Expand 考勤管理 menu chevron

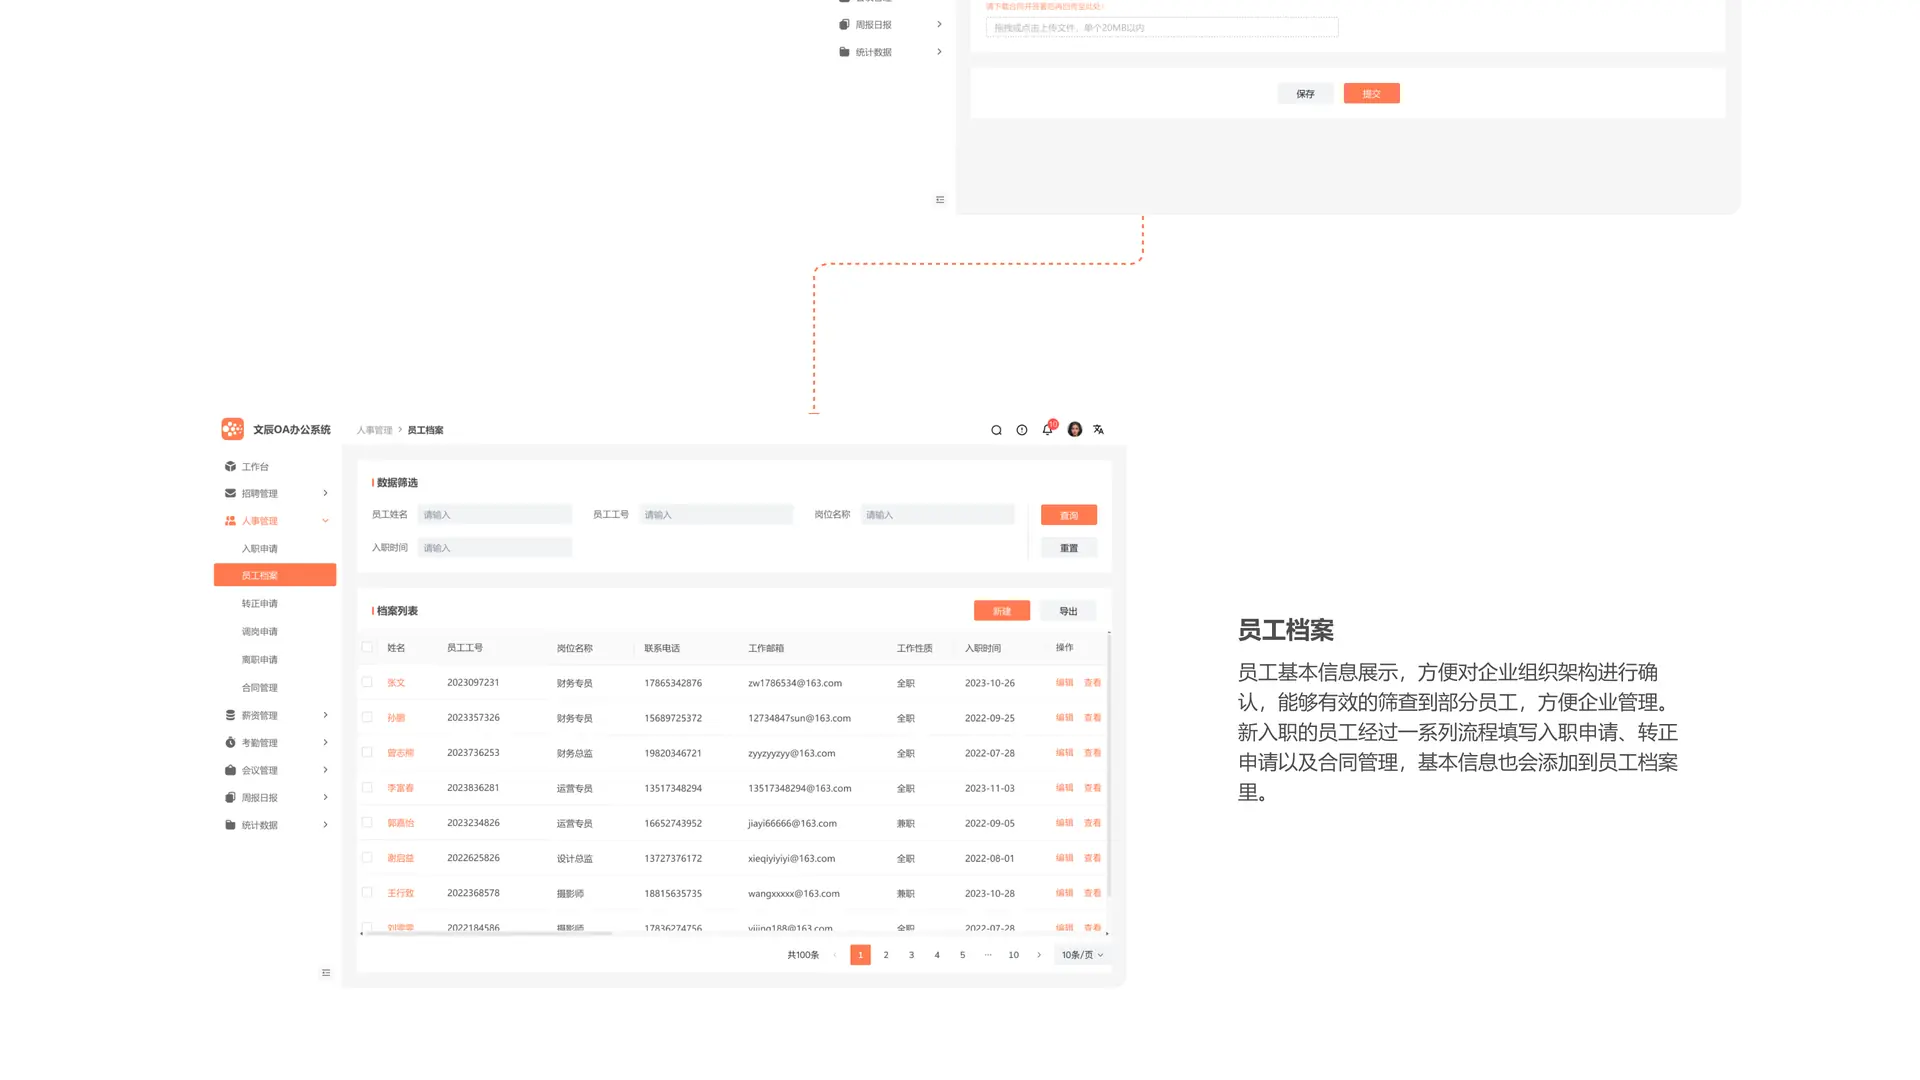(x=325, y=742)
